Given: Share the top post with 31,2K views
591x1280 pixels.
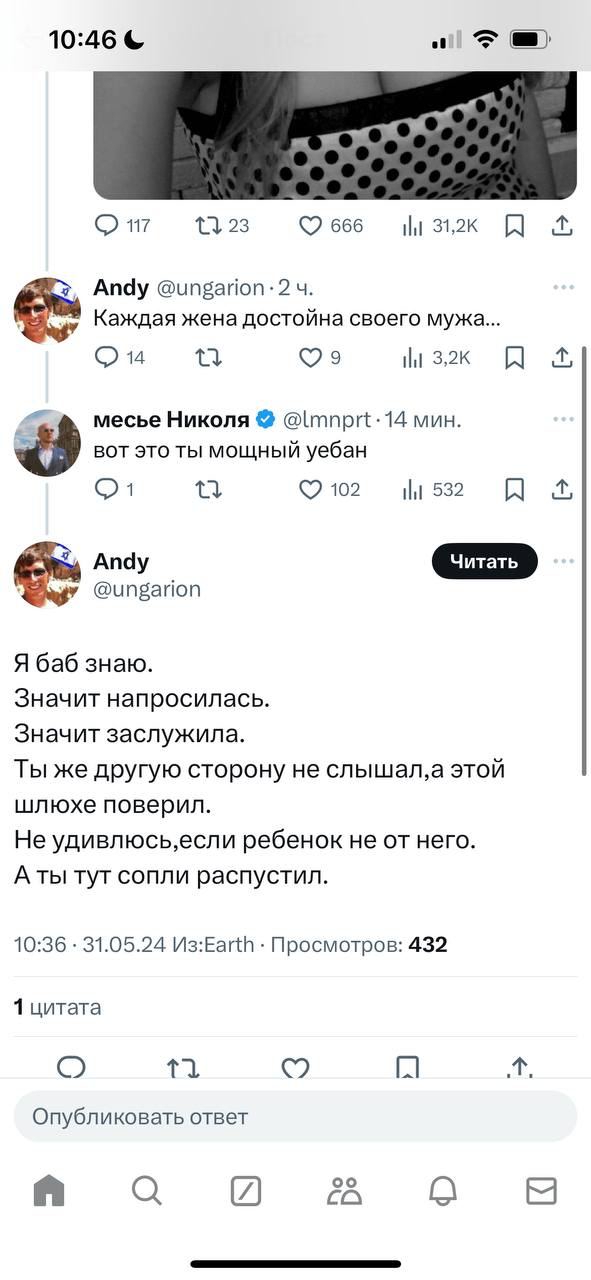Looking at the screenshot, I should (x=562, y=226).
